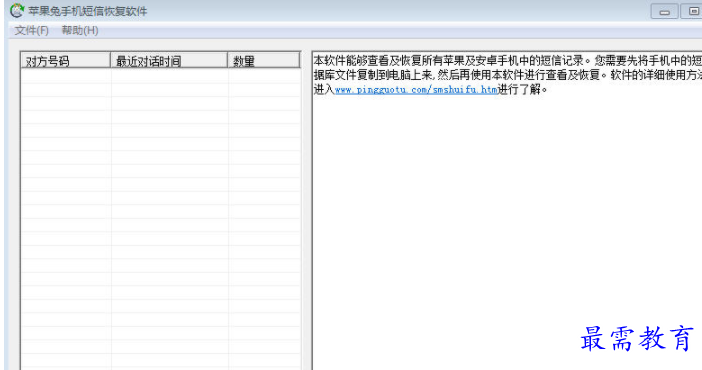Open the 帮助(H) menu

tap(80, 30)
